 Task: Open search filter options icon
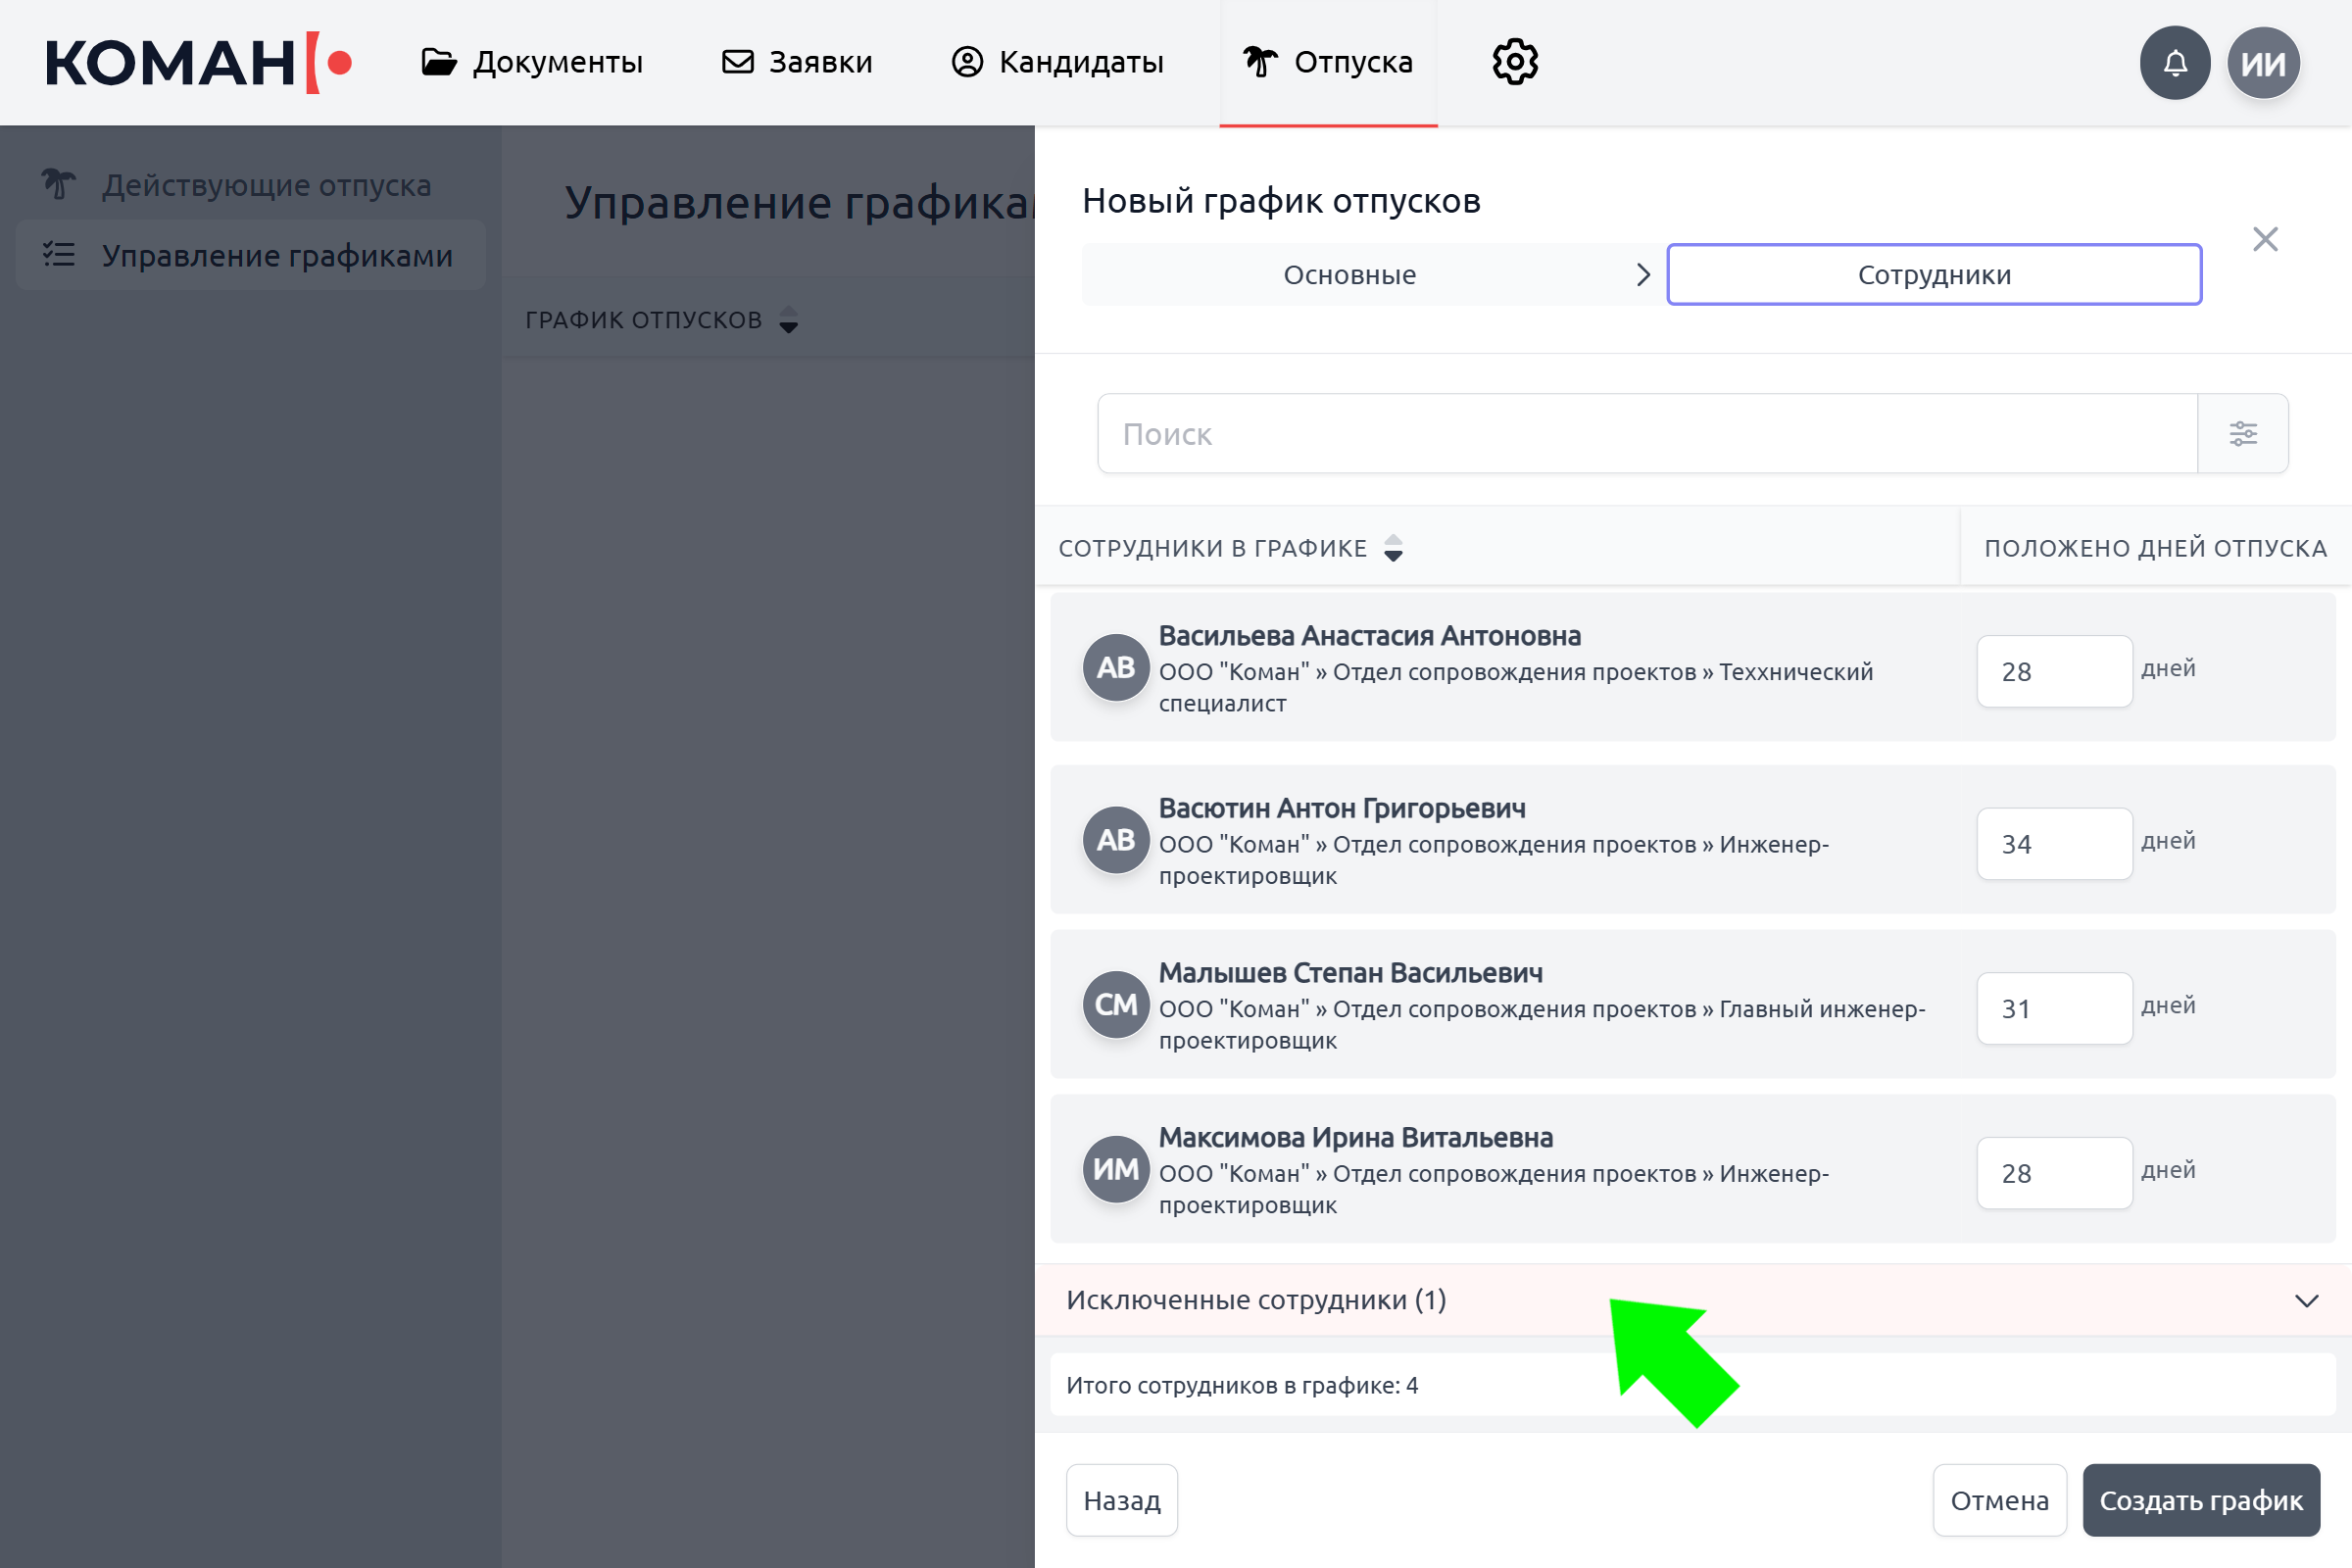pos(2242,433)
